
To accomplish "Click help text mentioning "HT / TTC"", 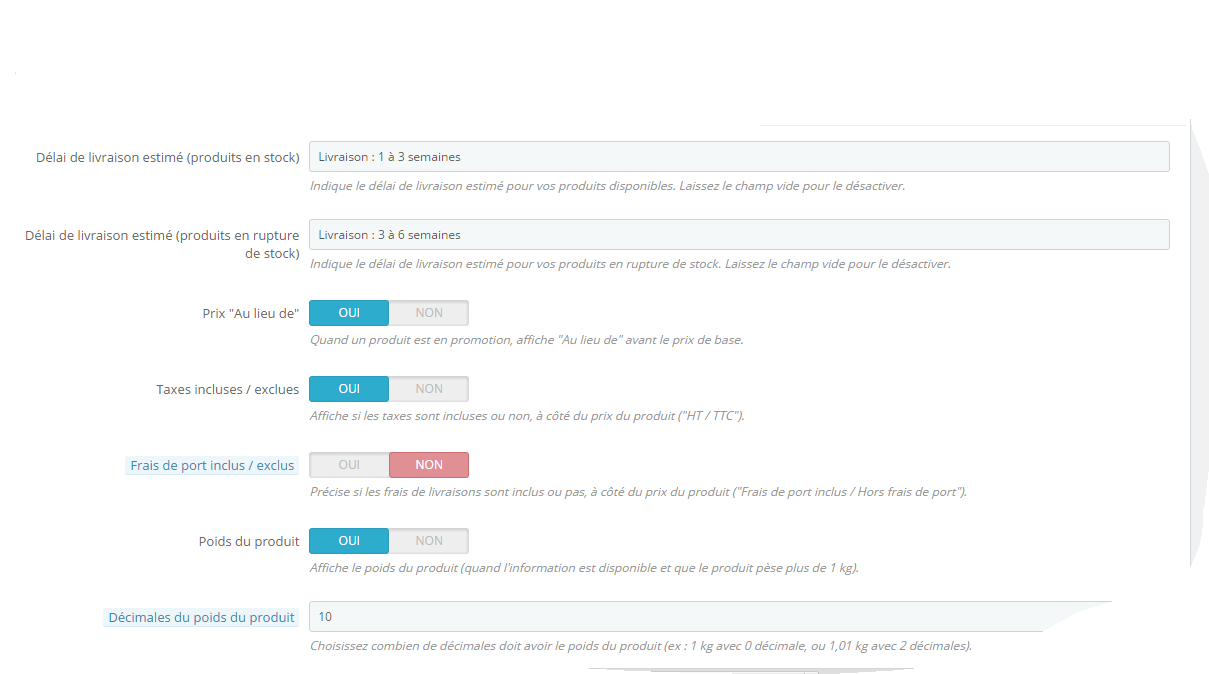I will [x=527, y=417].
